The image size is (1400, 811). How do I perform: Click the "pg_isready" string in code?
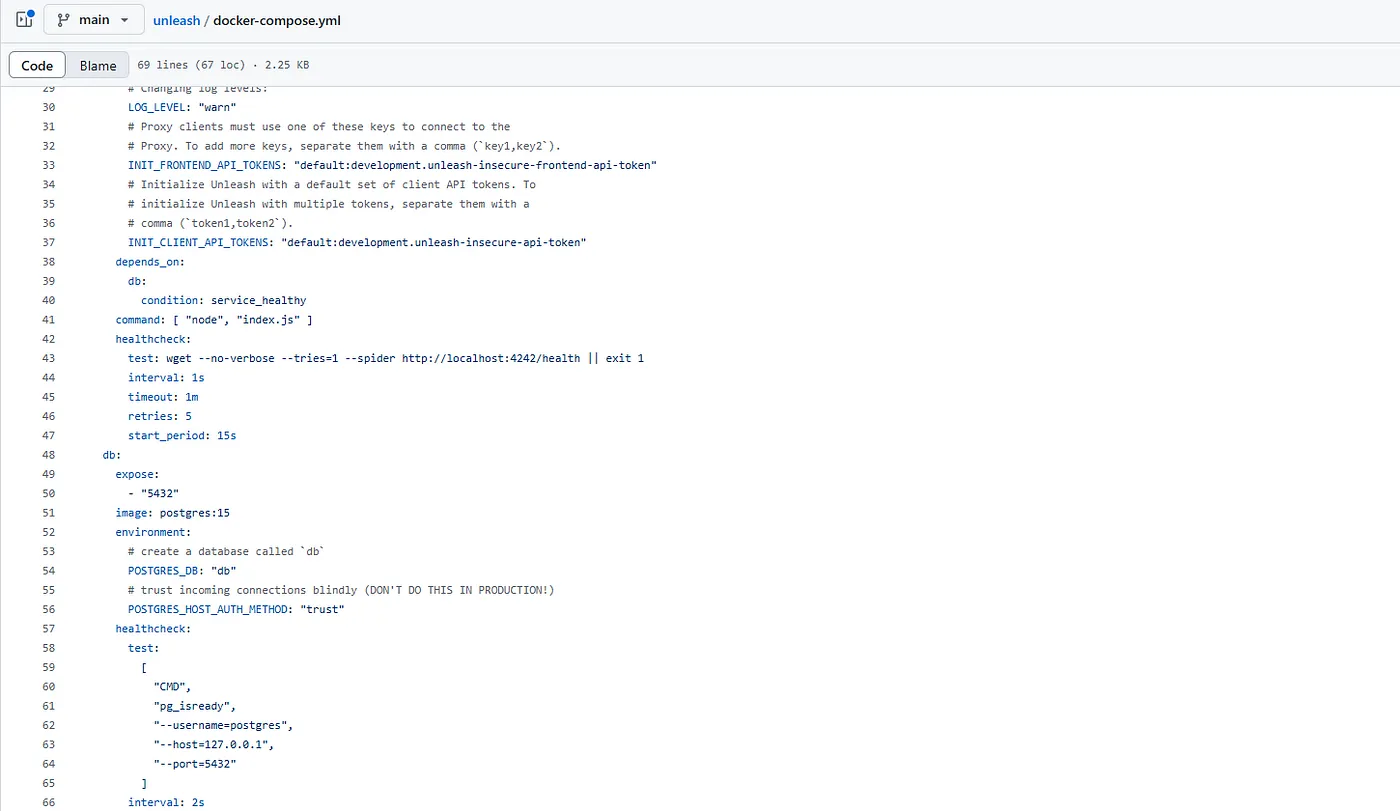point(194,706)
